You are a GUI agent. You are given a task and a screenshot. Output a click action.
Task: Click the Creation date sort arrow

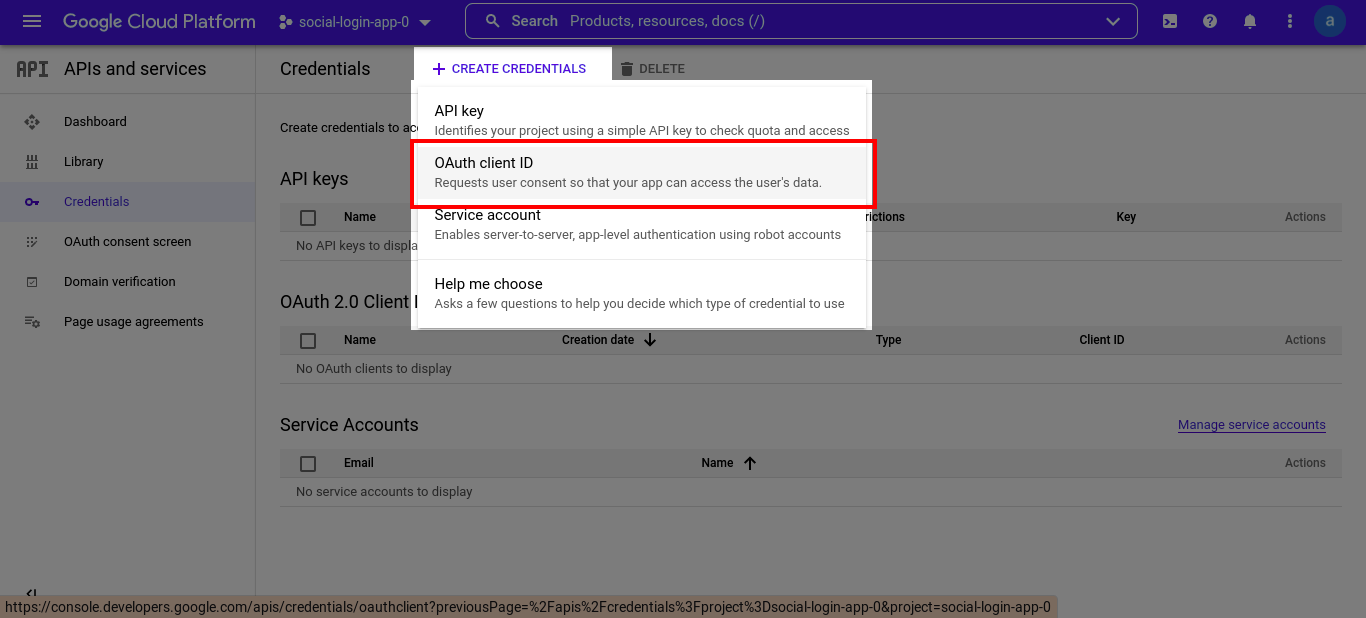point(650,340)
